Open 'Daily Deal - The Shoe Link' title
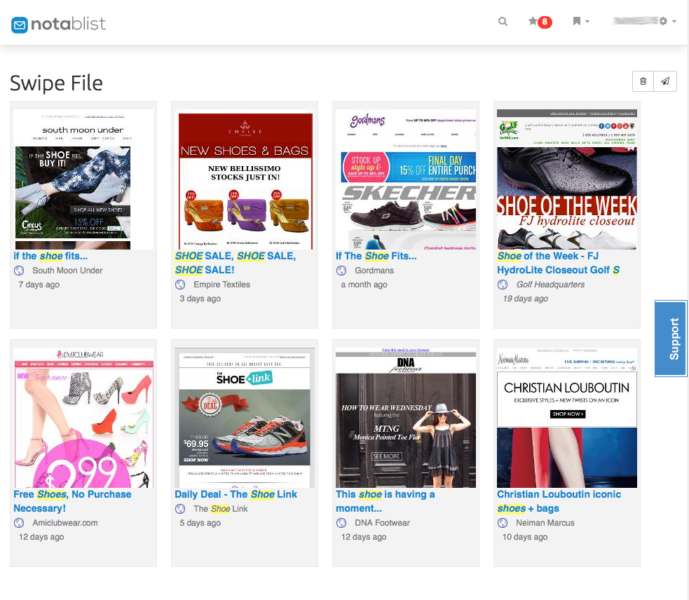 (236, 495)
